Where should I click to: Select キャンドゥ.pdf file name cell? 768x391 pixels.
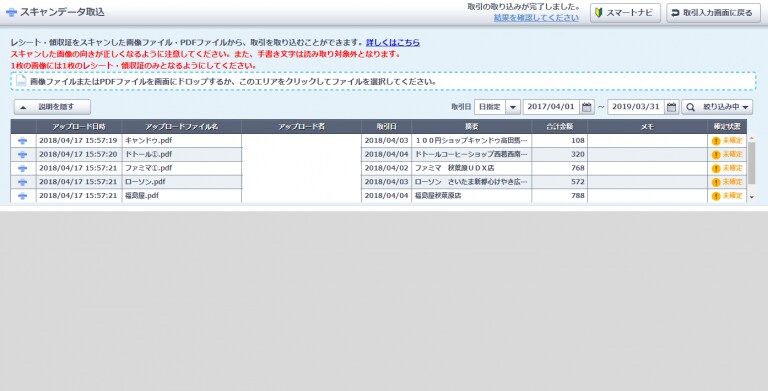click(x=182, y=141)
